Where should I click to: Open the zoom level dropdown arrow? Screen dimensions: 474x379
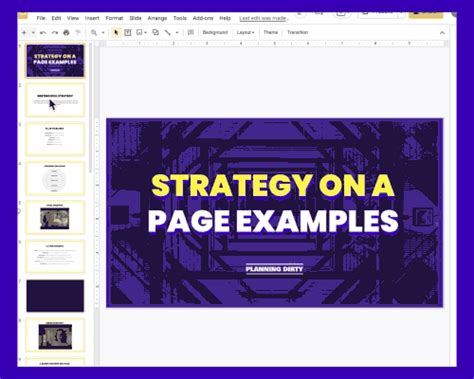coord(103,33)
